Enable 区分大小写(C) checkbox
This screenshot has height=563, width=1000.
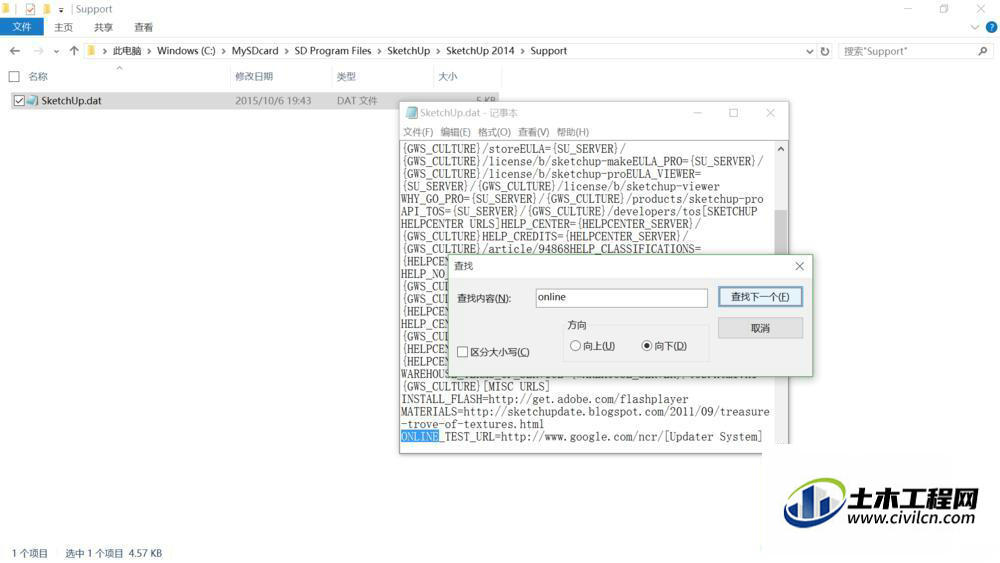(x=462, y=352)
